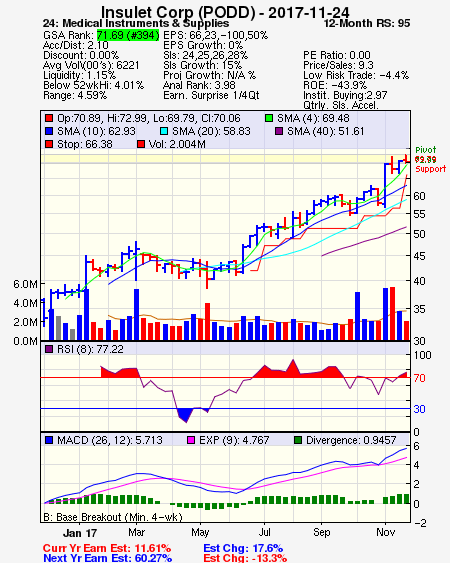Viewport: 450px width, 563px height.
Task: Click the RSI (8): 77.22 legend text
Action: click(x=90, y=349)
